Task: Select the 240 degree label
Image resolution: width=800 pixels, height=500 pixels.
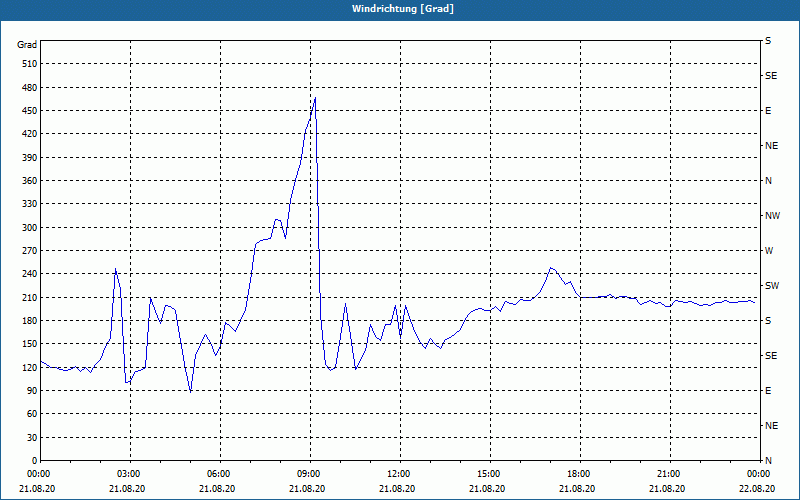Action: point(30,274)
